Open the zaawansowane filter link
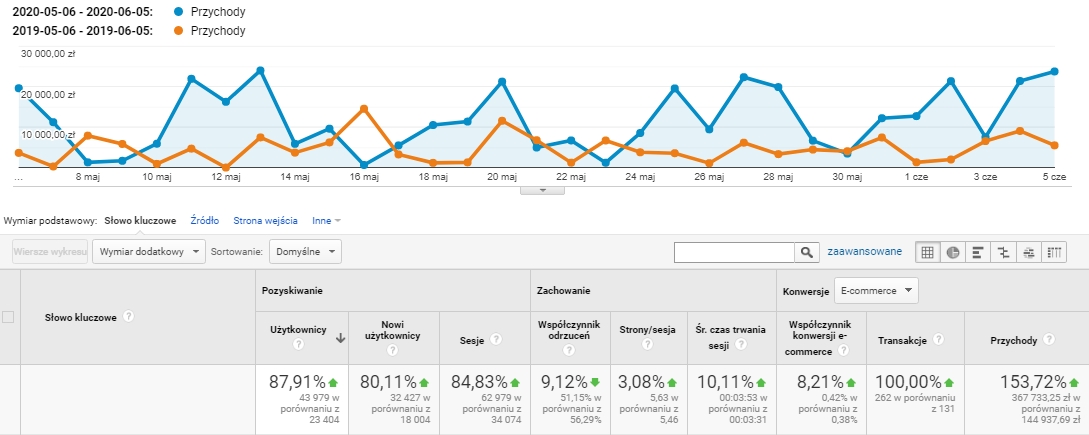 pos(865,252)
